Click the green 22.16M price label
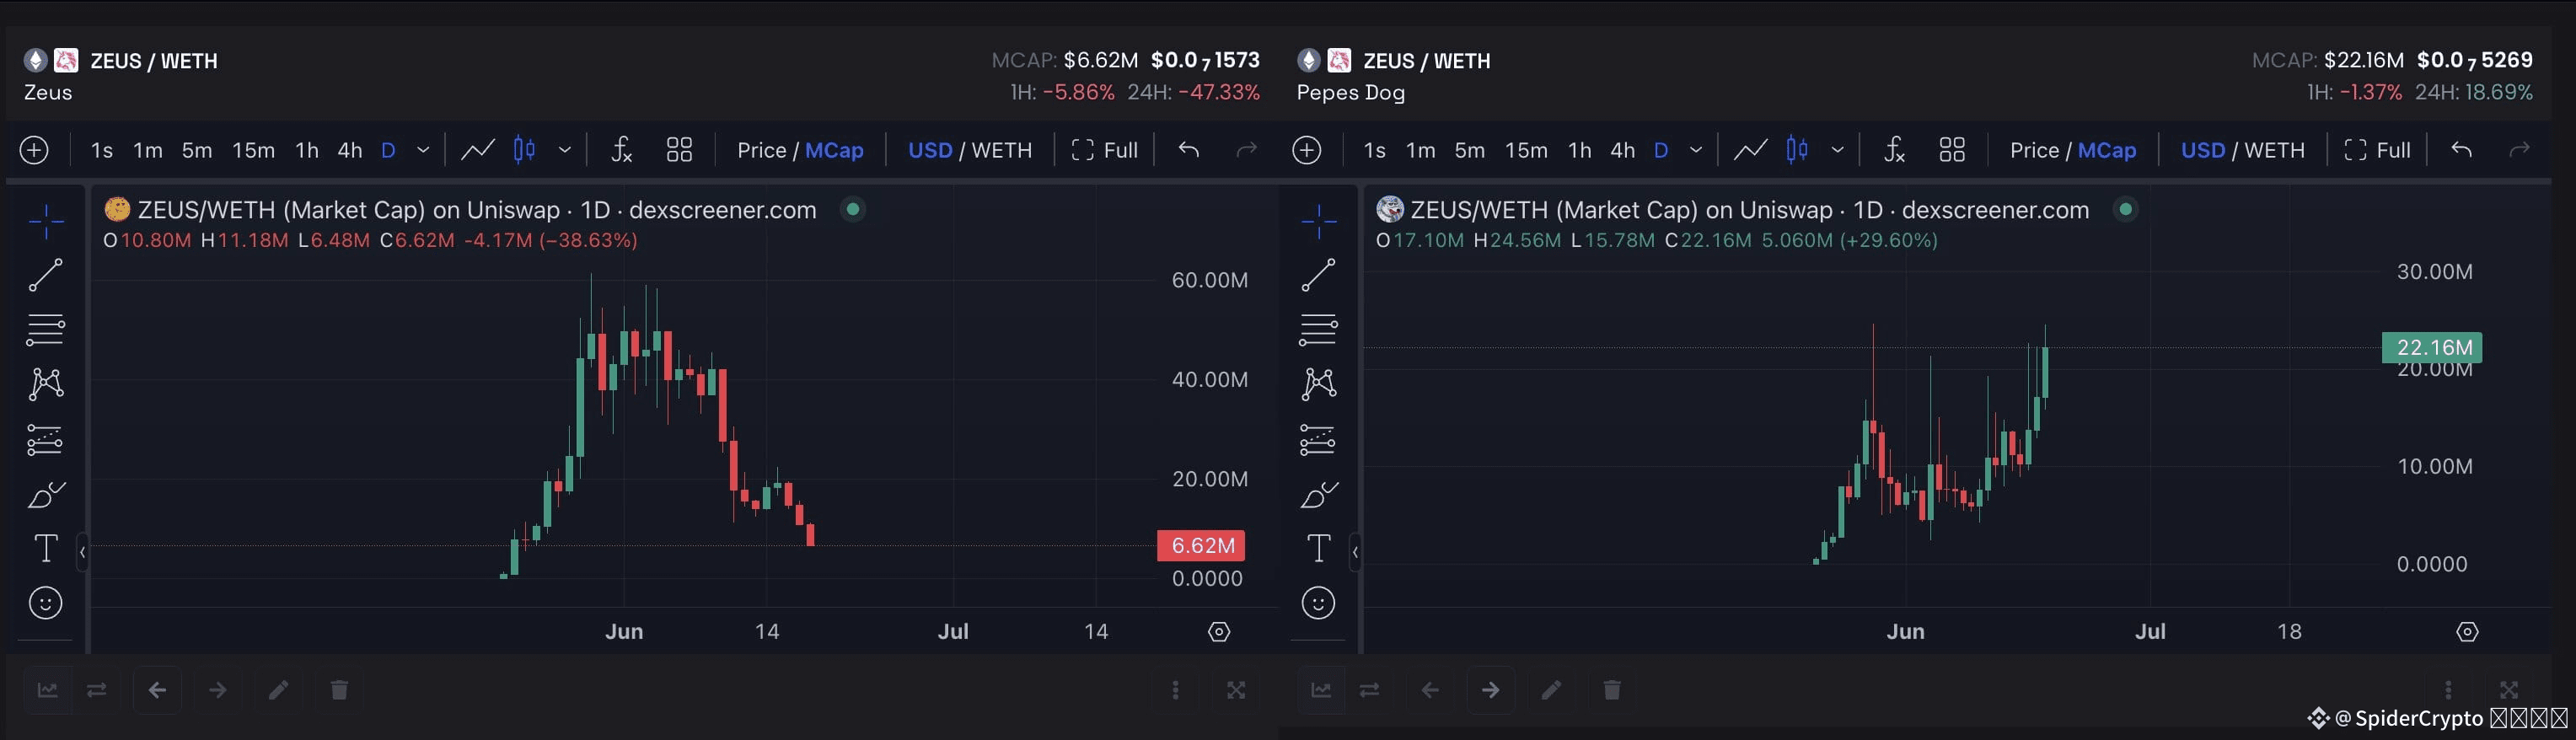The height and width of the screenshot is (740, 2576). point(2433,347)
